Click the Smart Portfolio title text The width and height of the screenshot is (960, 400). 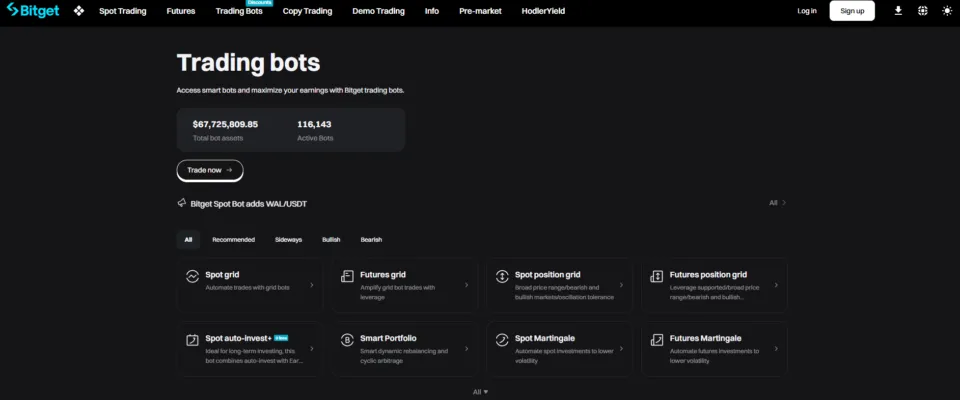point(388,339)
